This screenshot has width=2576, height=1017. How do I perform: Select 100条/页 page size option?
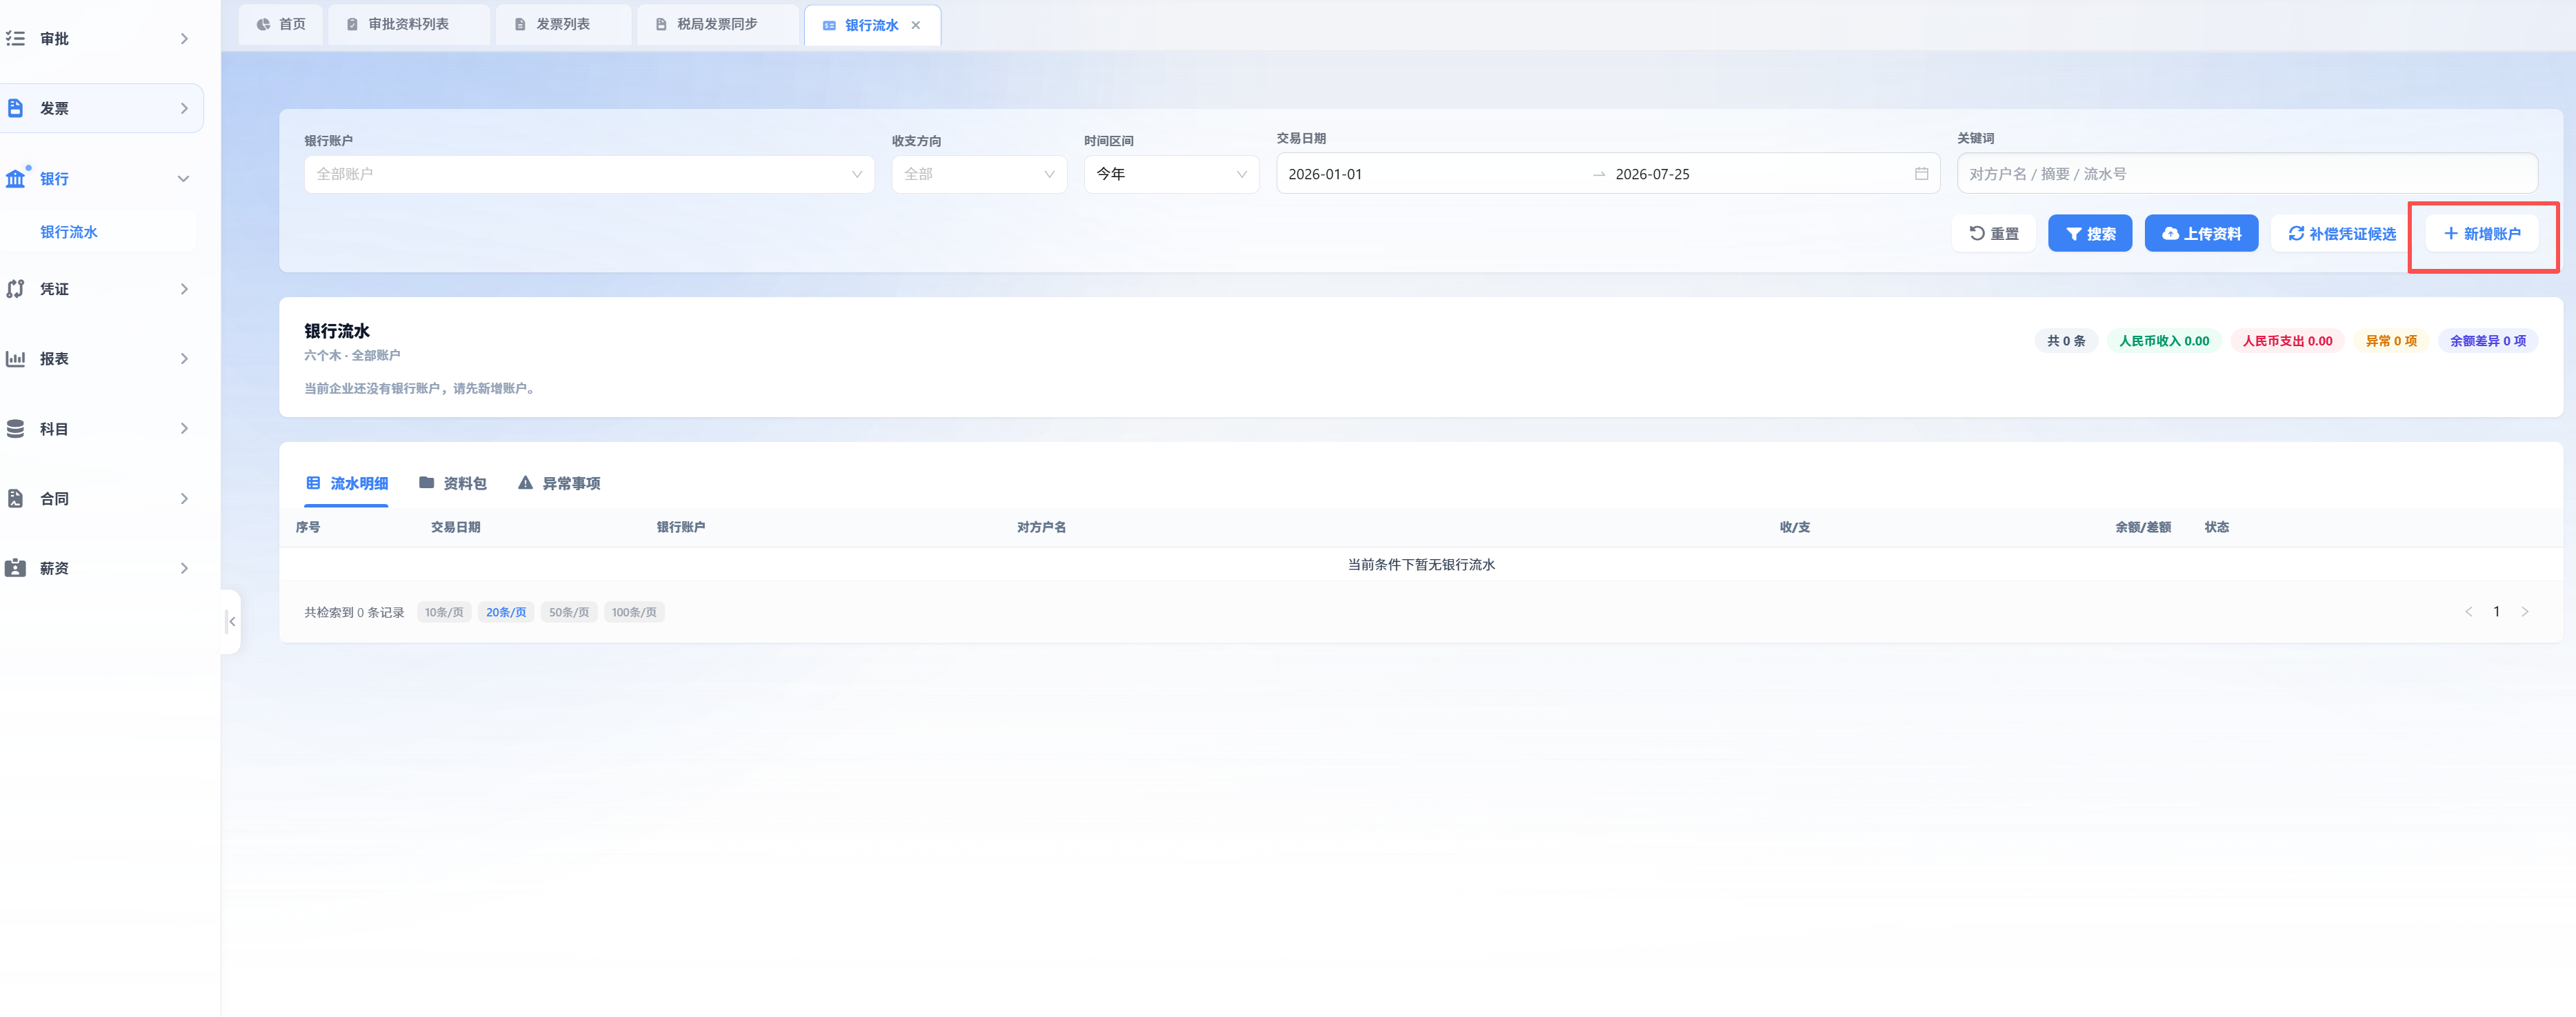(x=634, y=612)
